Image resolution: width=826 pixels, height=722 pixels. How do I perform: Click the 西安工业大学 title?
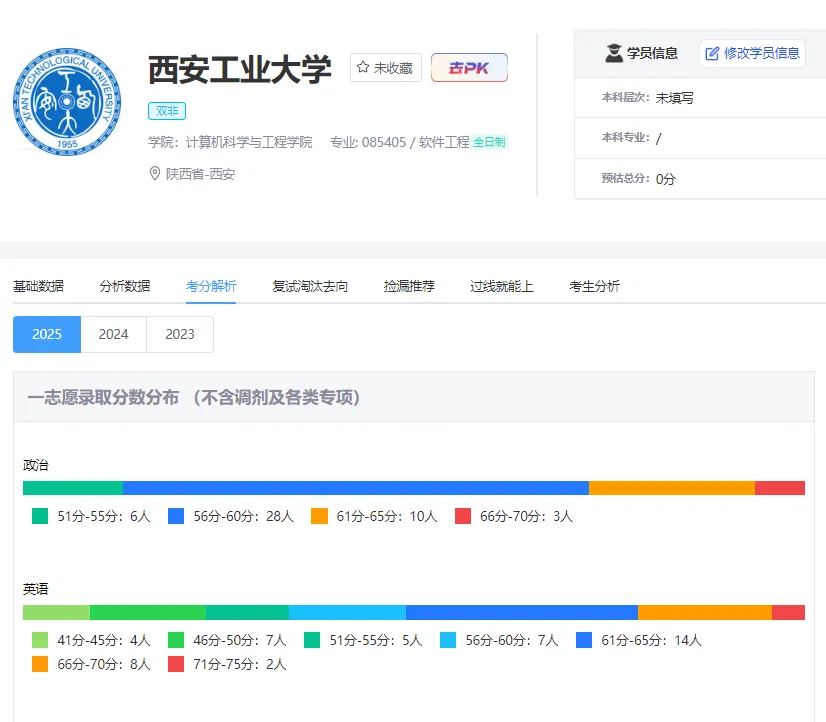(x=240, y=69)
